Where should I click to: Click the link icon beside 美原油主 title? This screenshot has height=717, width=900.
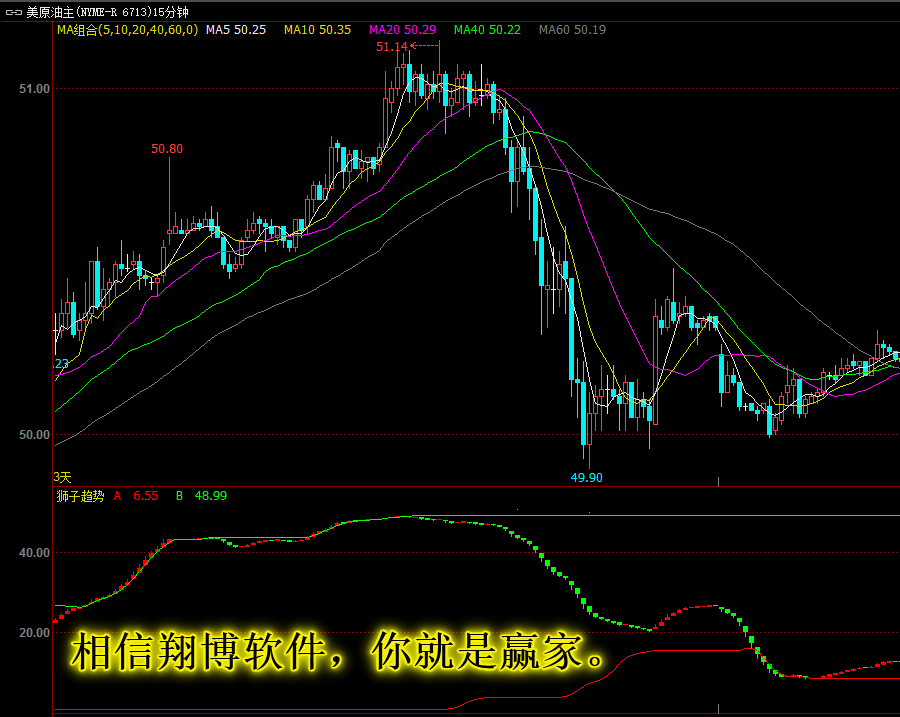(x=14, y=12)
